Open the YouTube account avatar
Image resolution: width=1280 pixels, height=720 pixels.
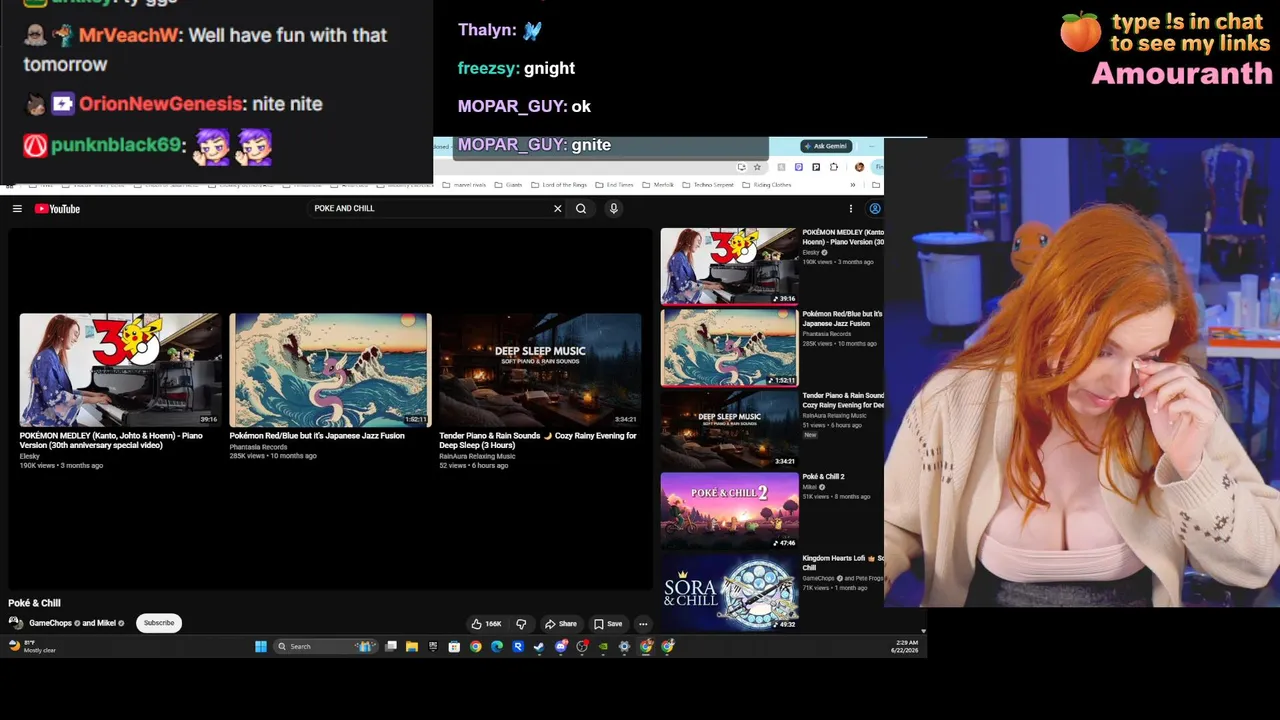[x=875, y=209]
